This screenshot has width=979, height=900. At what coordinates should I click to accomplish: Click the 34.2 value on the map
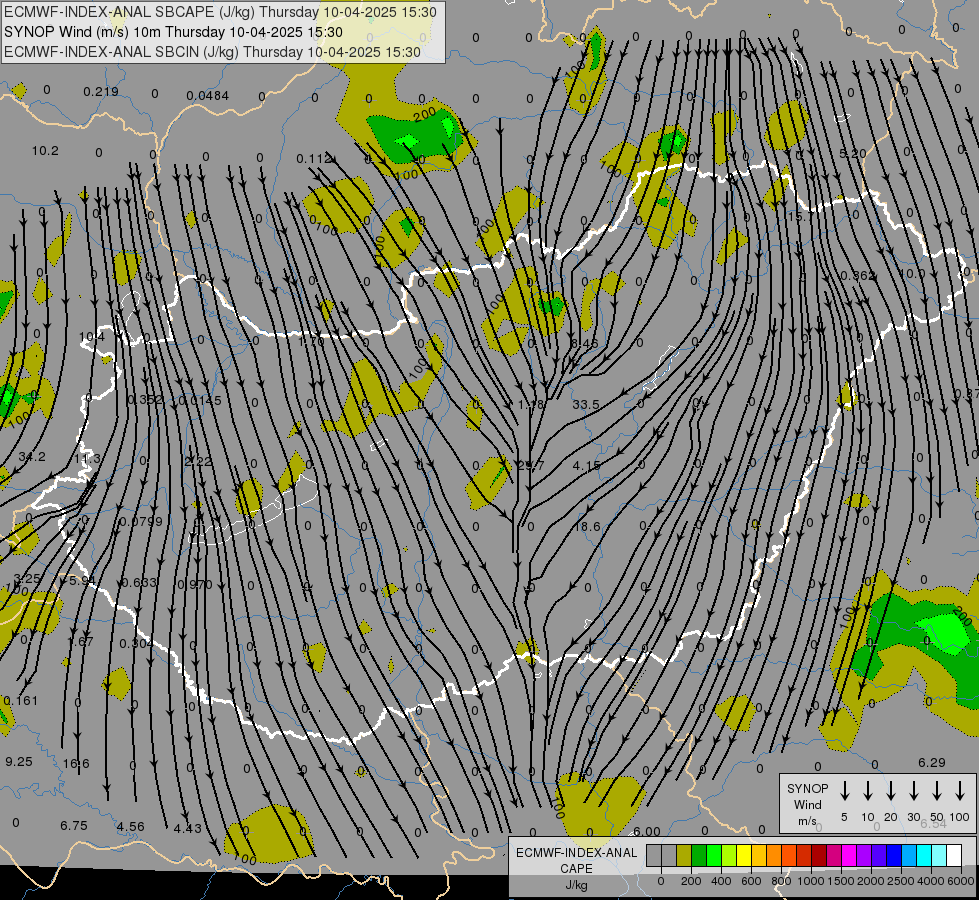tap(32, 457)
